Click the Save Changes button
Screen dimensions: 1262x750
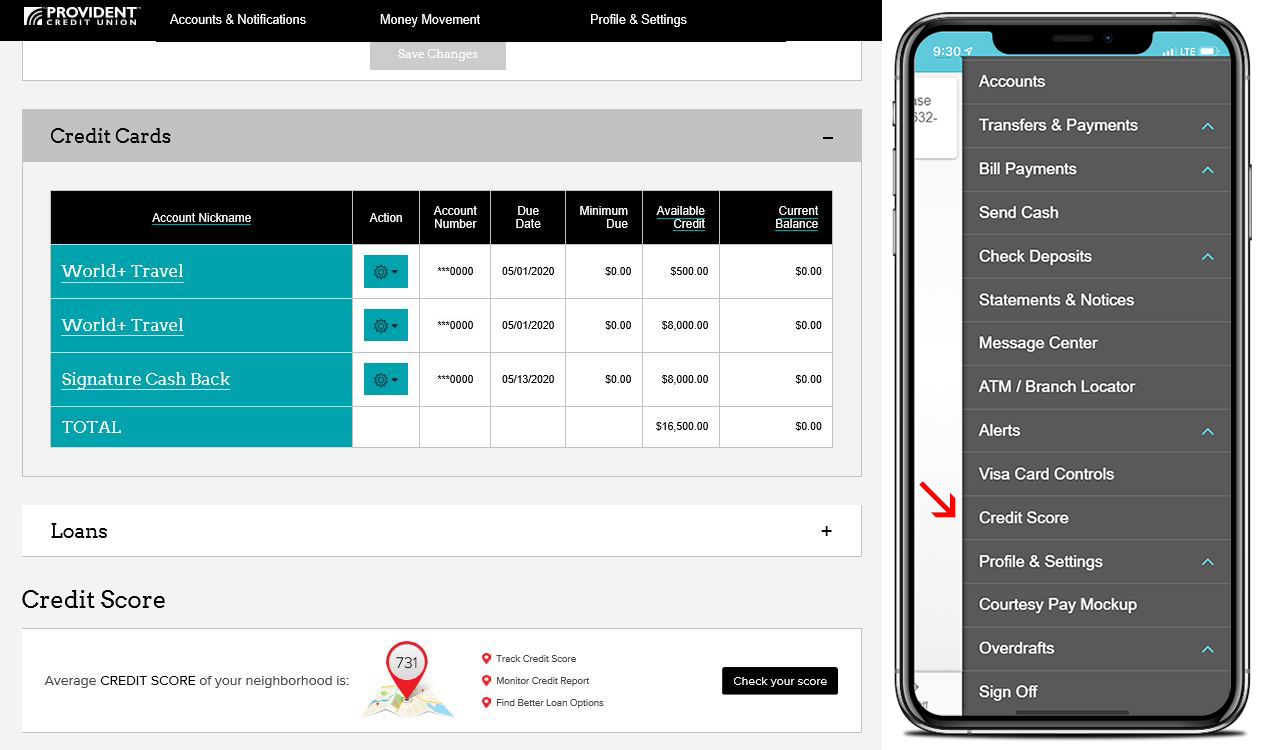438,54
